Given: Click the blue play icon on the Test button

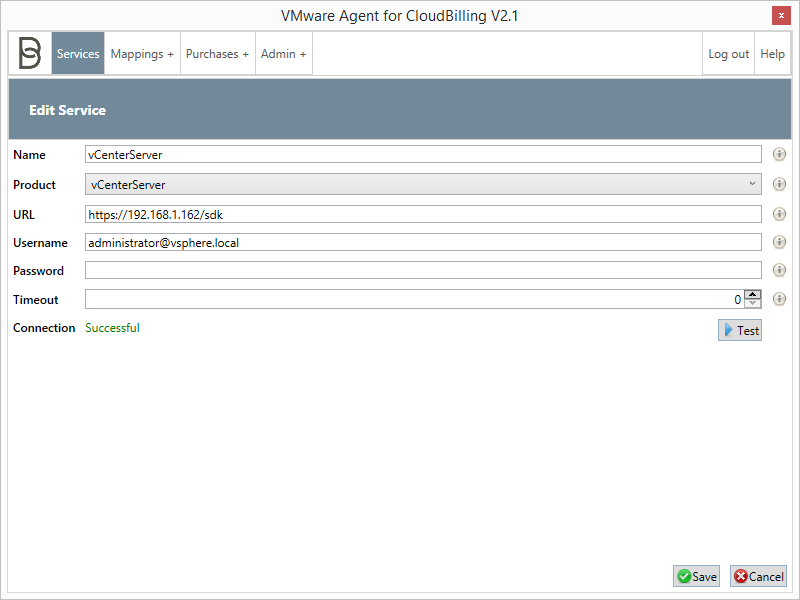Looking at the screenshot, I should (728, 330).
